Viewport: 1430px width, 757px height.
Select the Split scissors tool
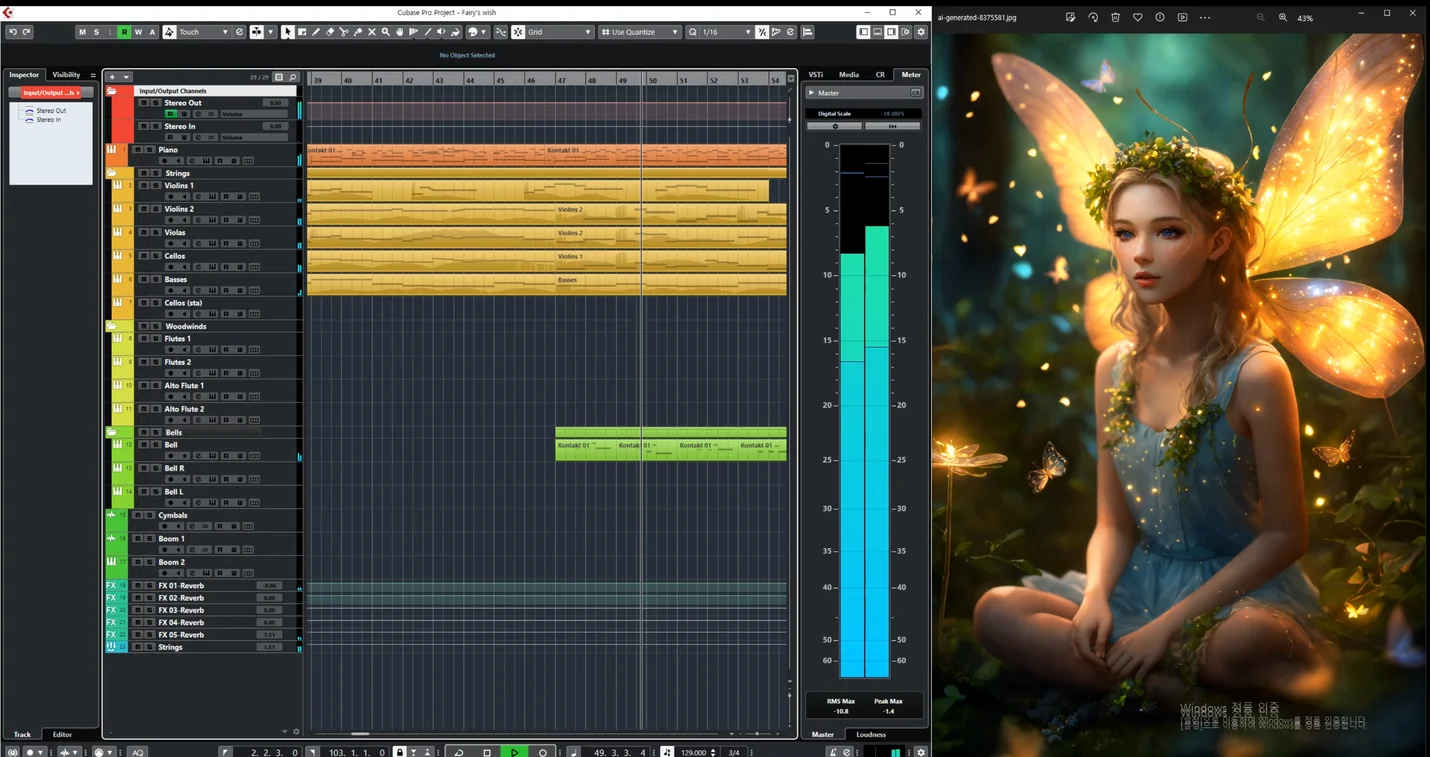pos(344,32)
